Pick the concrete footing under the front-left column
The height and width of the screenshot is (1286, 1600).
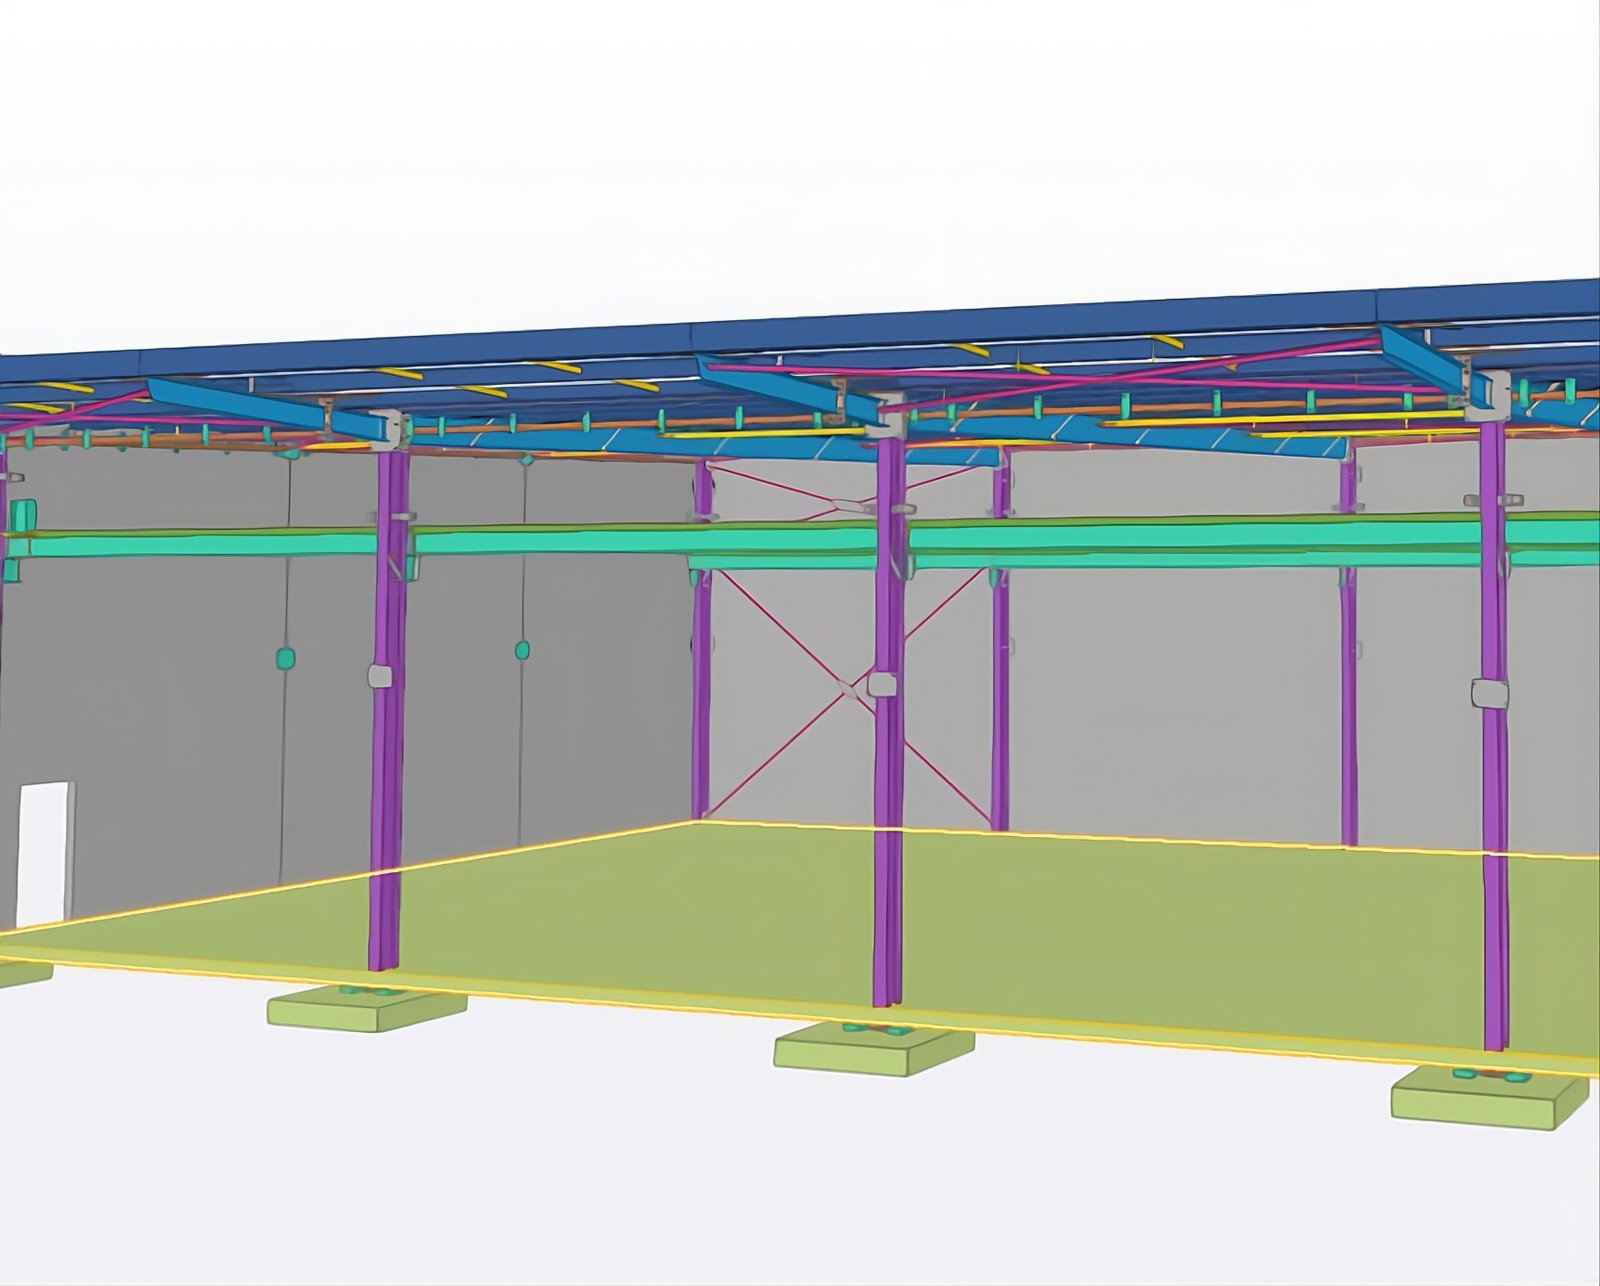(367, 1007)
